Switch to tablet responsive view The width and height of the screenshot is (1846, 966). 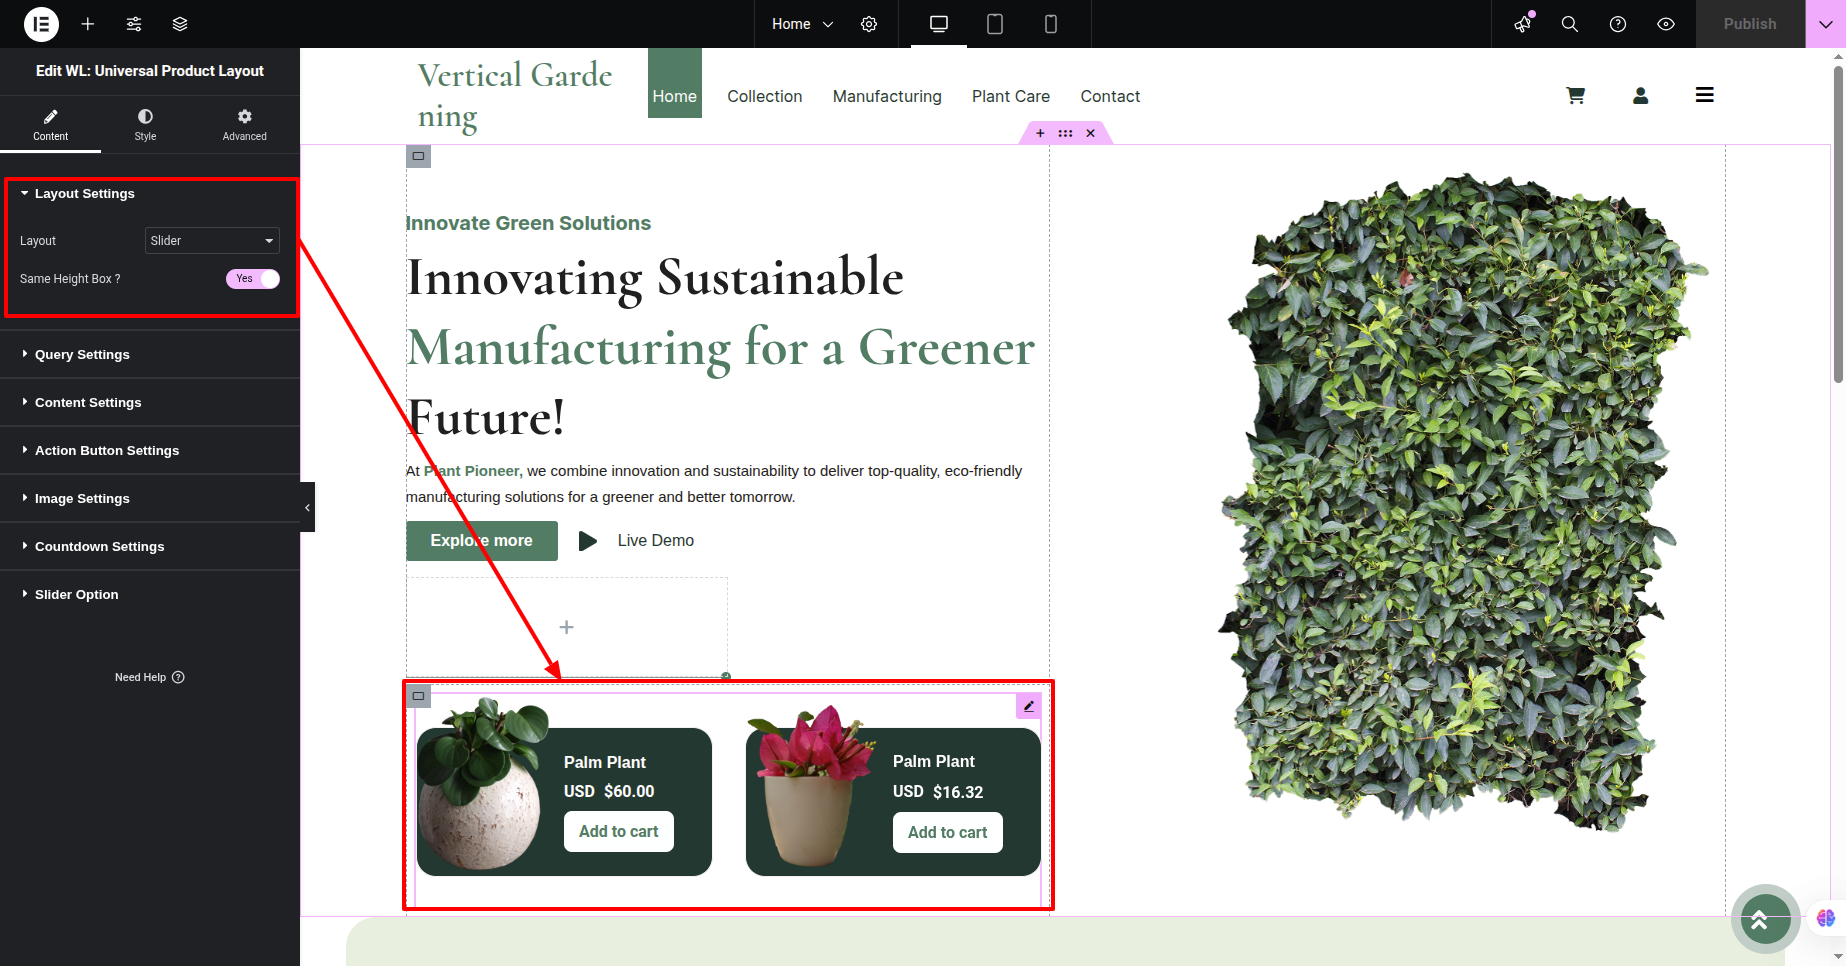coord(995,24)
